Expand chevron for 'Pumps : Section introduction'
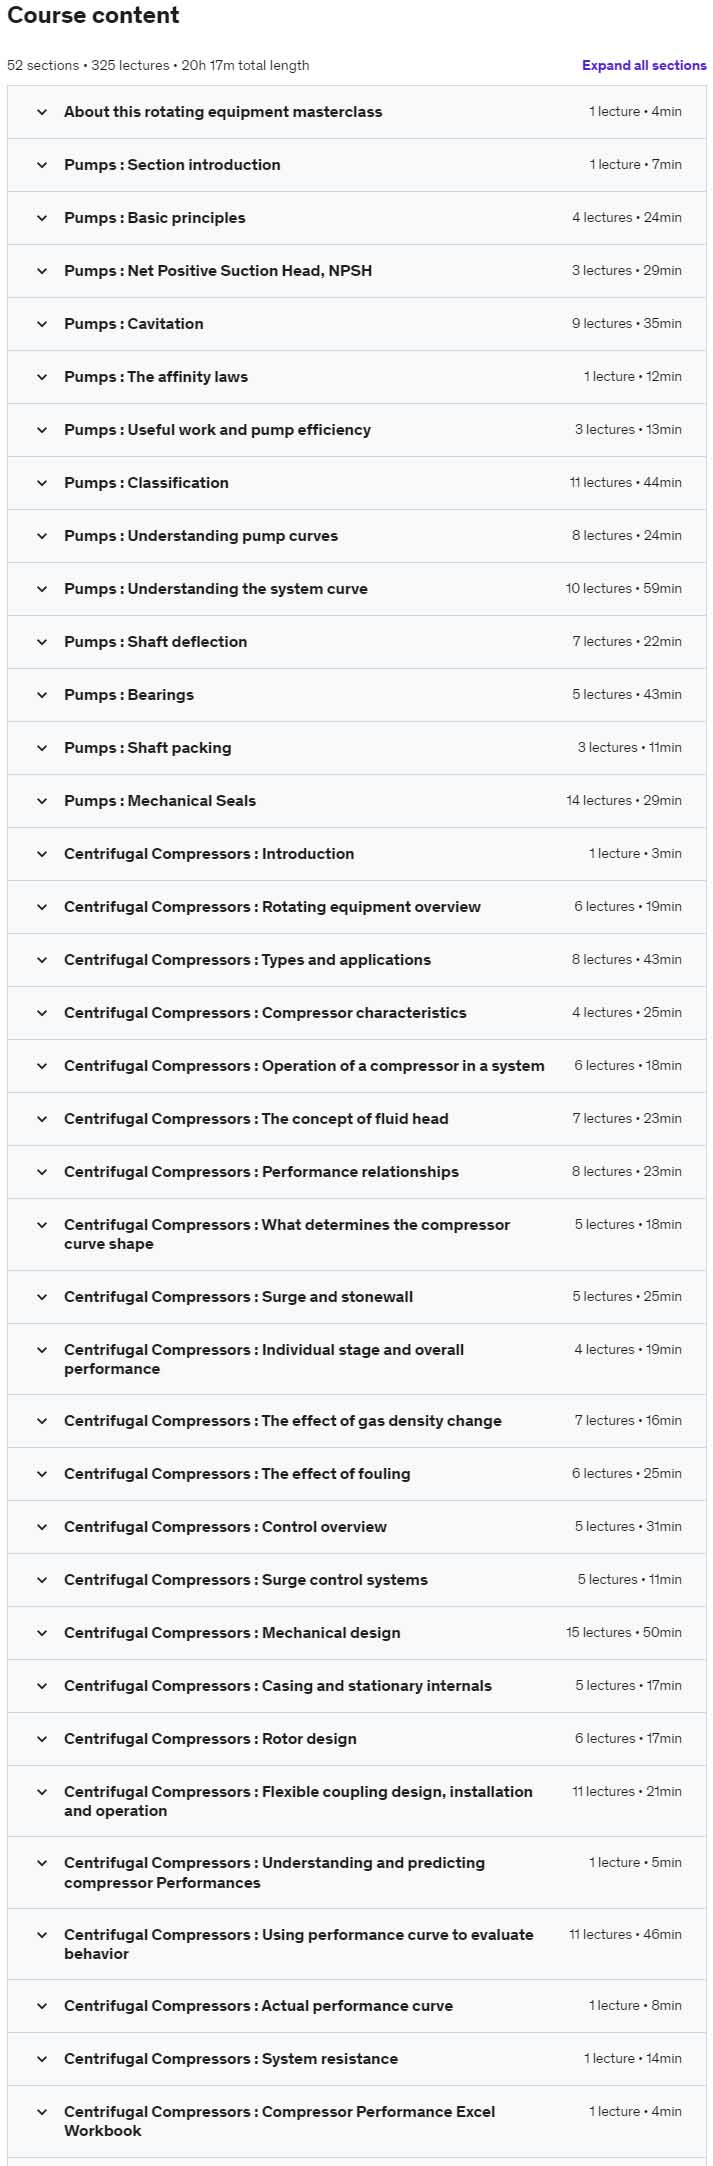This screenshot has width=713, height=2166. pos(42,165)
